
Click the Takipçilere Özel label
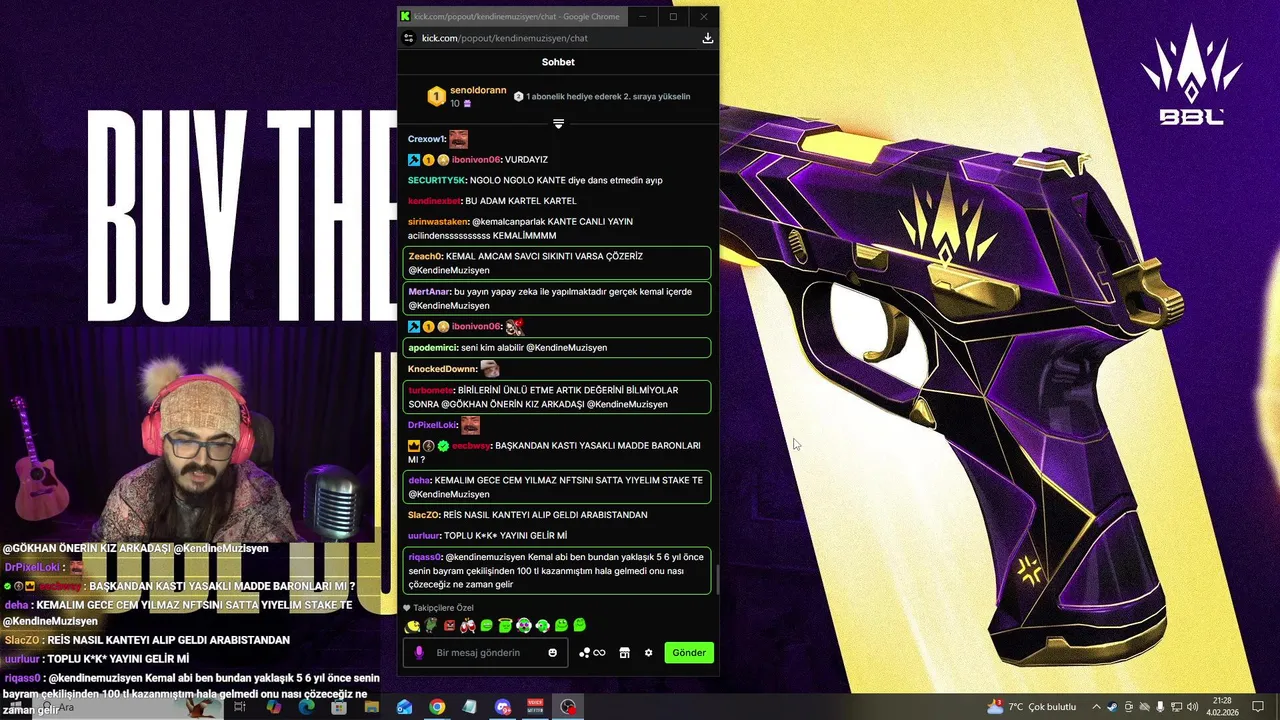[443, 608]
